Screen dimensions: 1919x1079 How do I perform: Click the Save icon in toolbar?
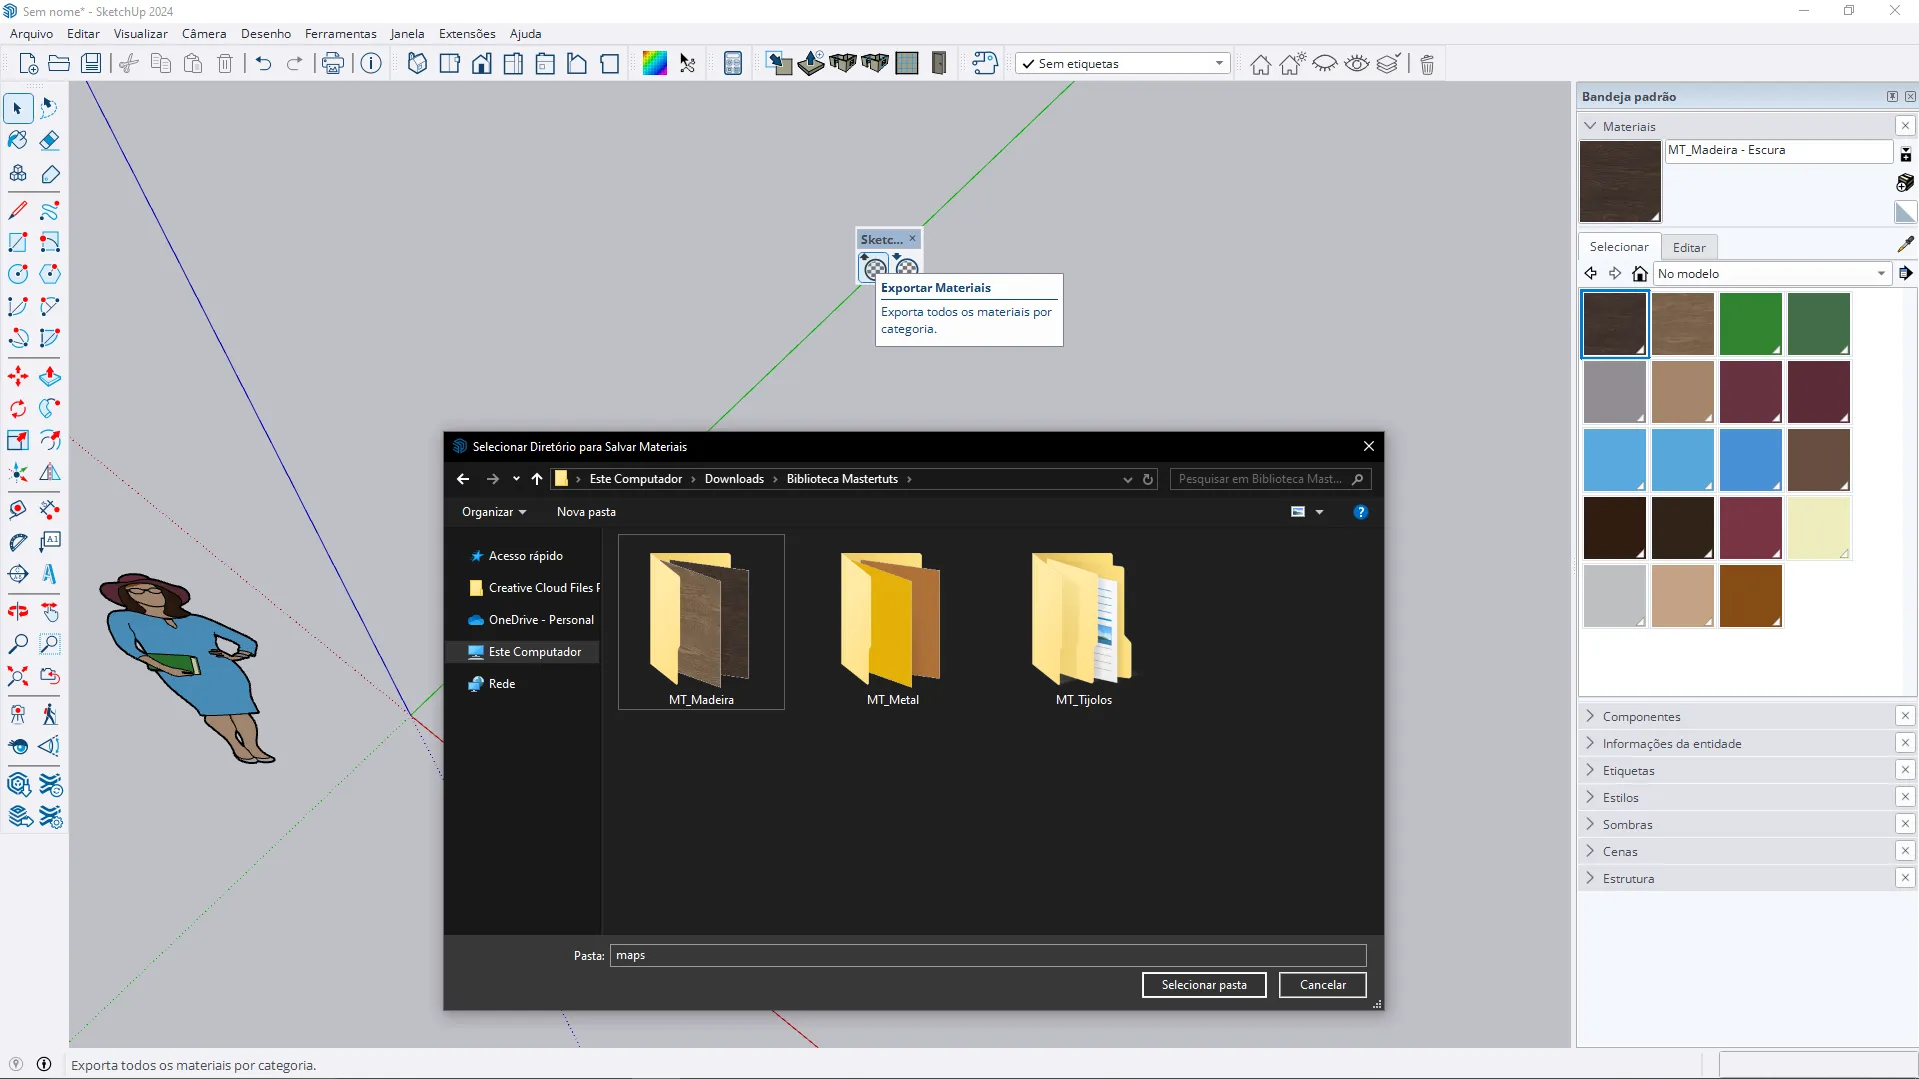pos(91,64)
